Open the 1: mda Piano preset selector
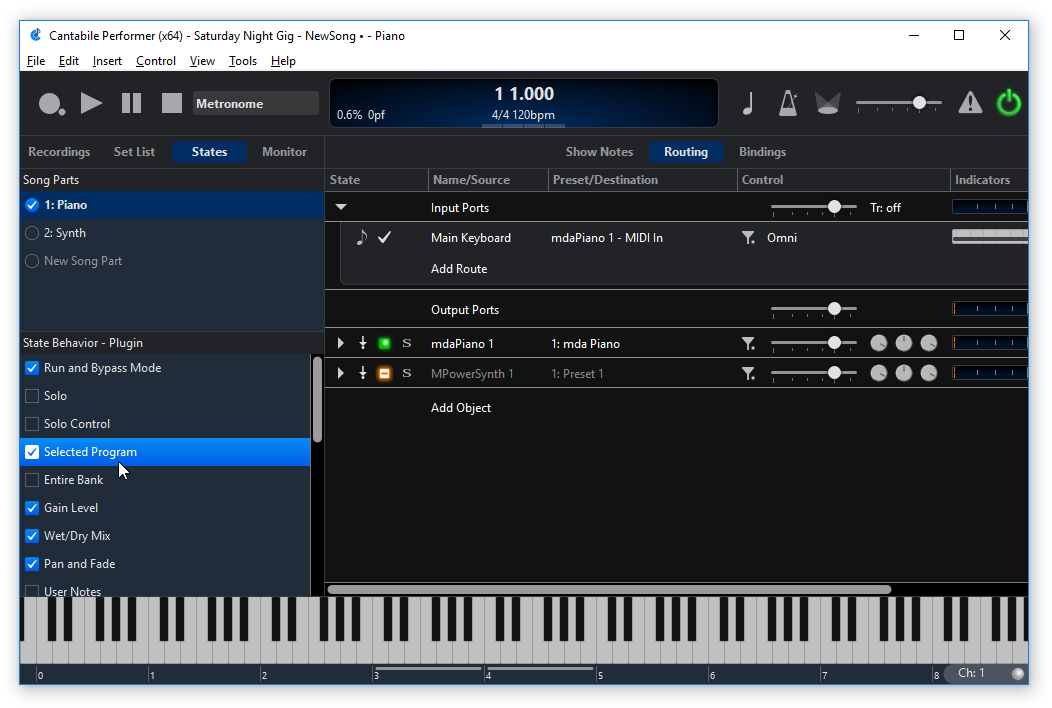1052x708 pixels. click(585, 344)
